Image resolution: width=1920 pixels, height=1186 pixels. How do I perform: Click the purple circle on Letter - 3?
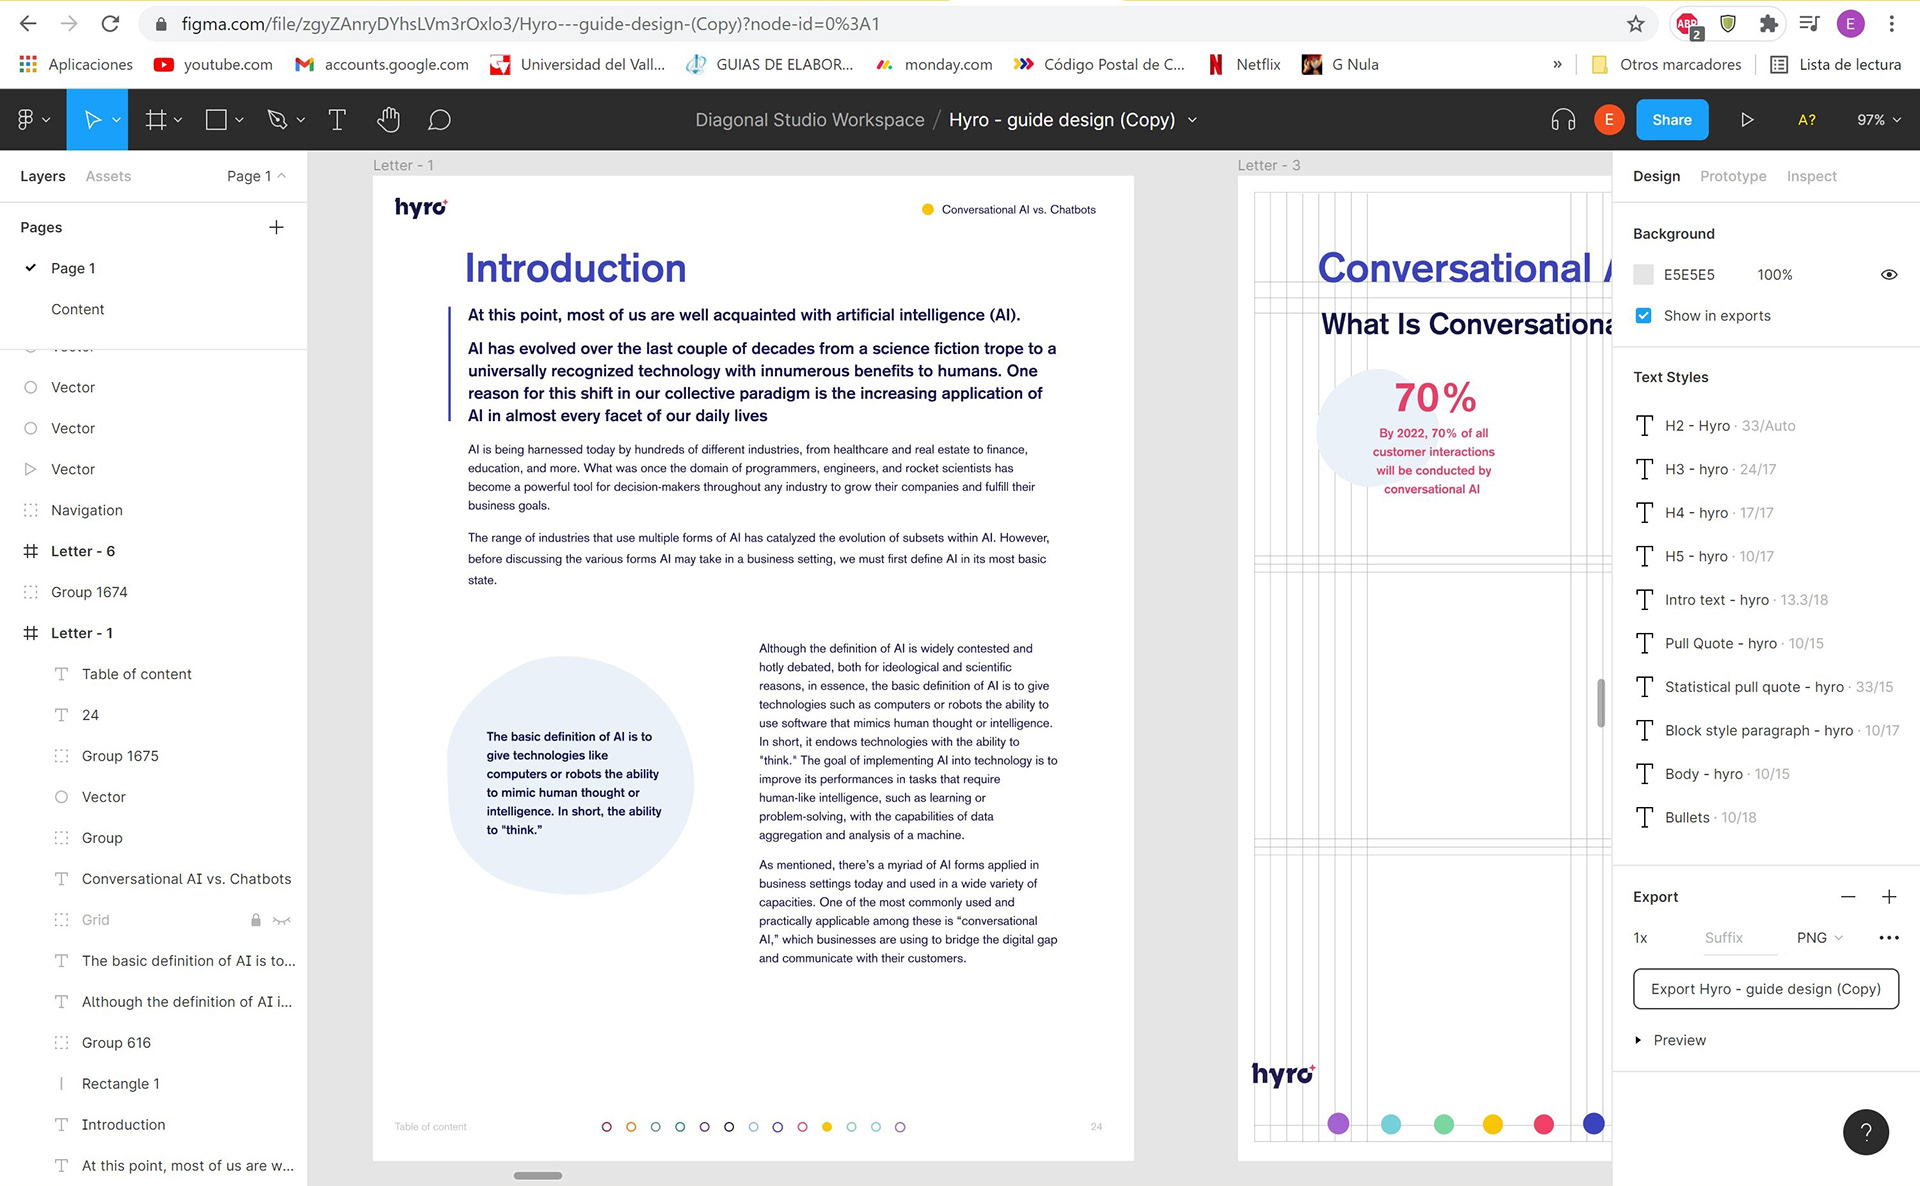1338,1123
